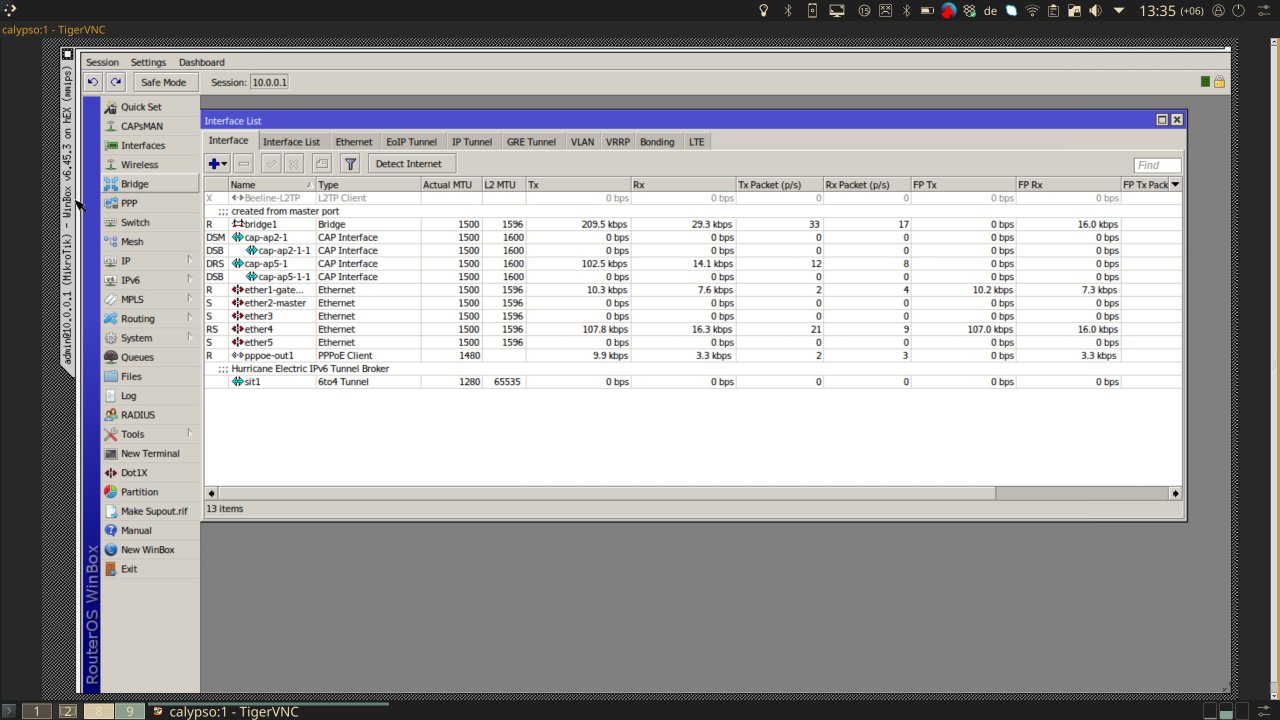Click the Session address field

[x=268, y=82]
